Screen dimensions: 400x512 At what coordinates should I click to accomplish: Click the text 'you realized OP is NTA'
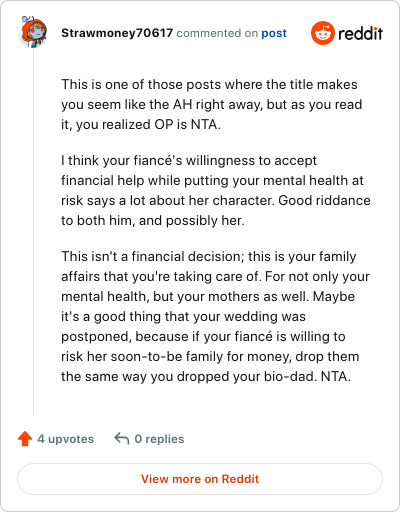point(148,125)
